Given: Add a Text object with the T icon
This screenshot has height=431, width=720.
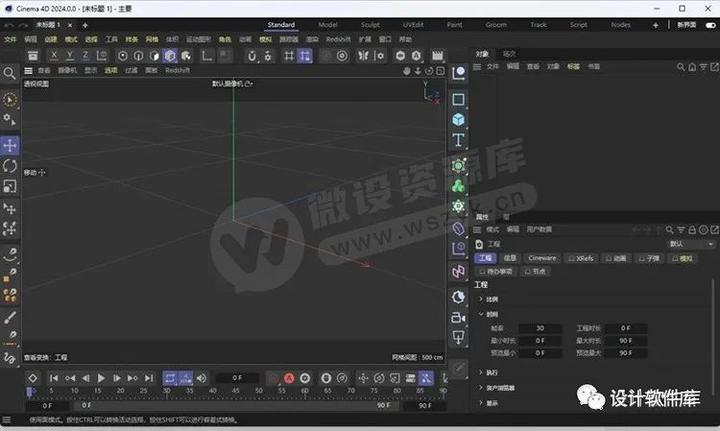Looking at the screenshot, I should tap(458, 140).
